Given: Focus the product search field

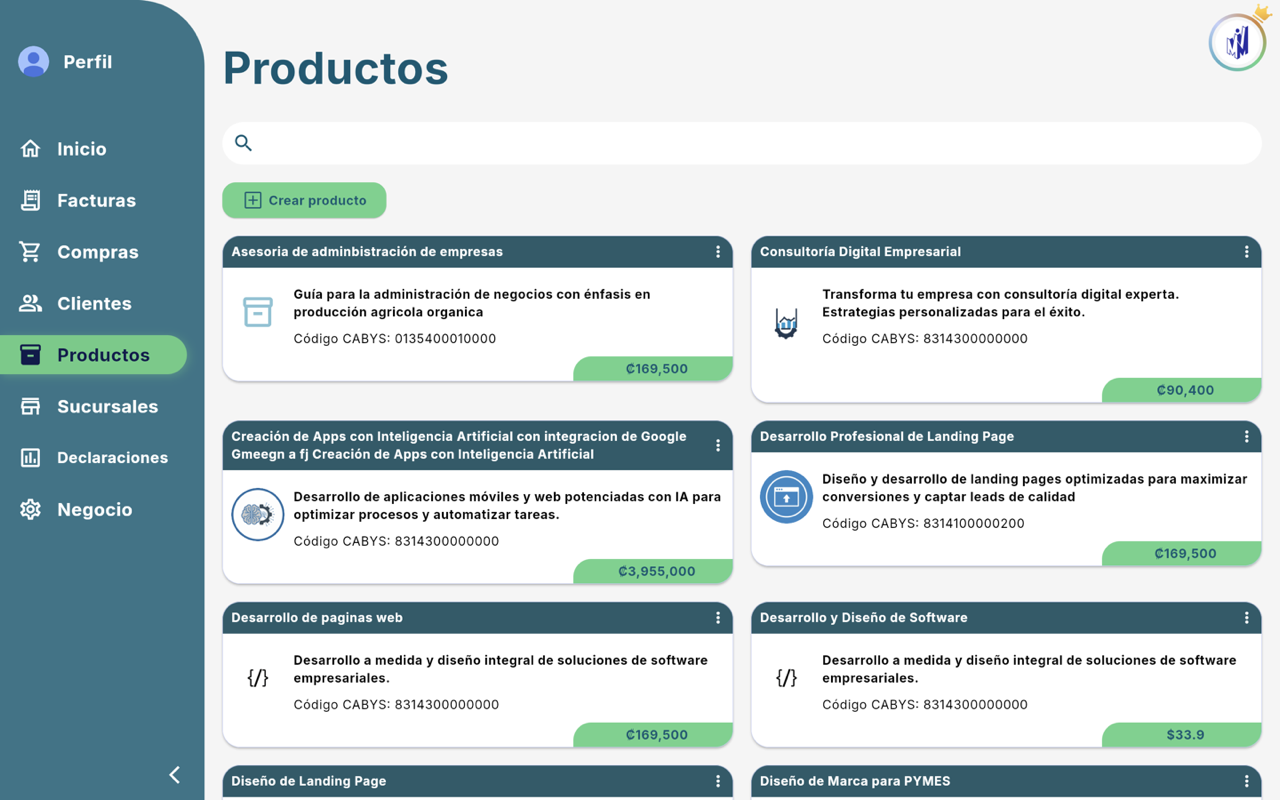Looking at the screenshot, I should (742, 143).
